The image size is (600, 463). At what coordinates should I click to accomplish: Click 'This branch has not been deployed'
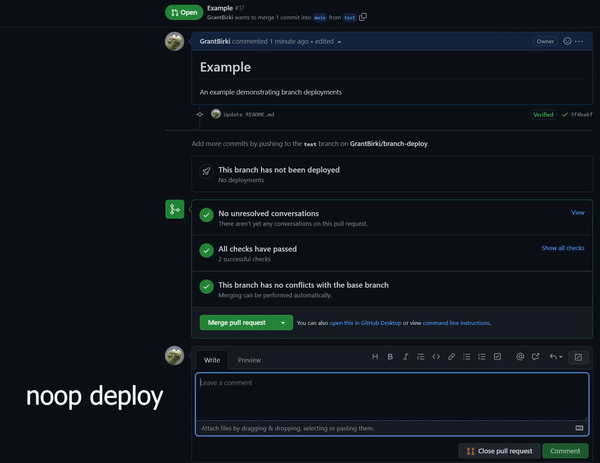279,170
